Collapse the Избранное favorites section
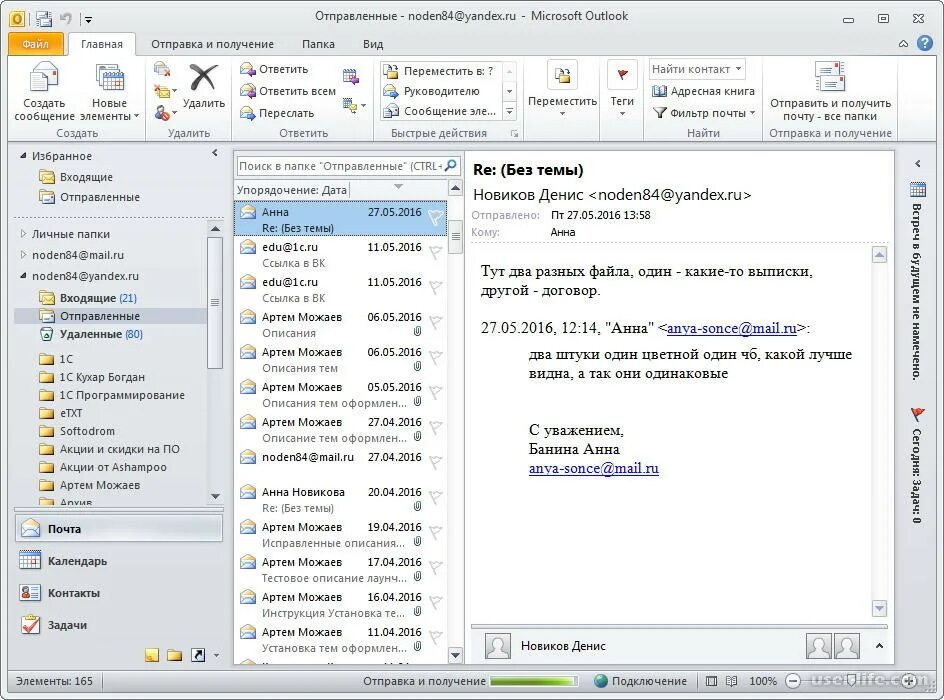The height and width of the screenshot is (700, 944). (23, 155)
